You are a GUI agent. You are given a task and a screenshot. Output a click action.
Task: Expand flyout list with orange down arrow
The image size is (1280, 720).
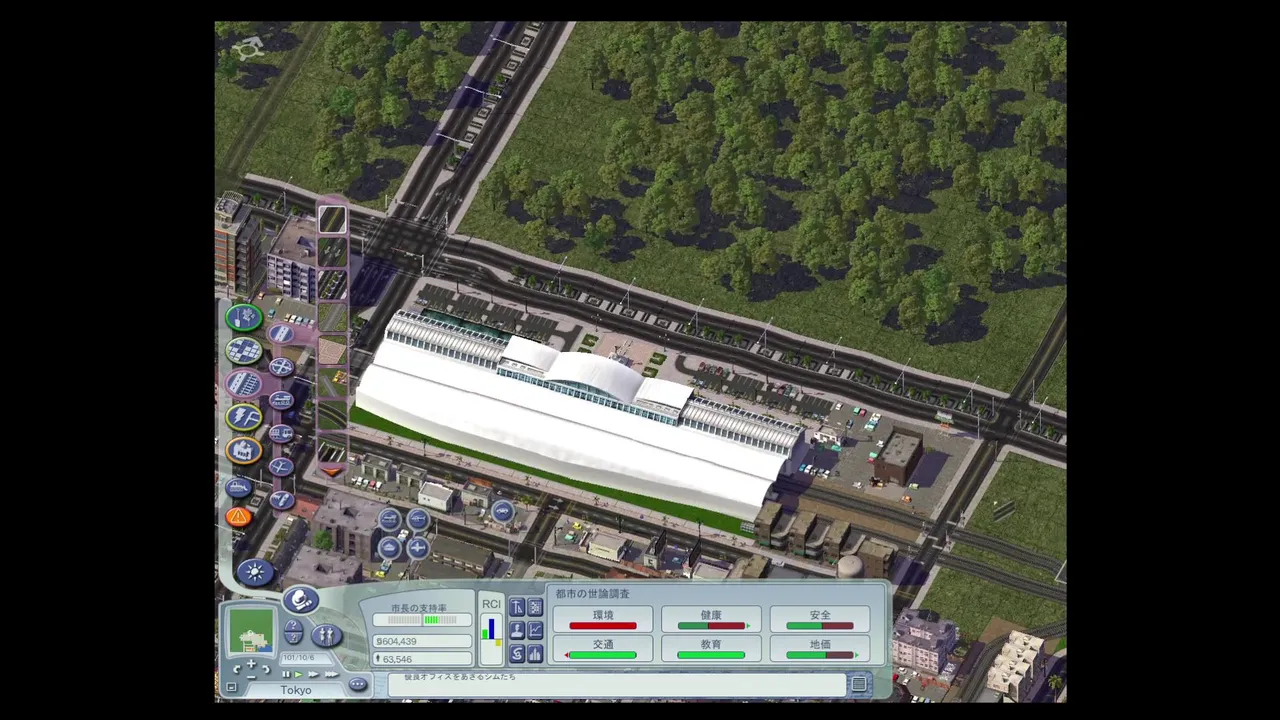332,470
